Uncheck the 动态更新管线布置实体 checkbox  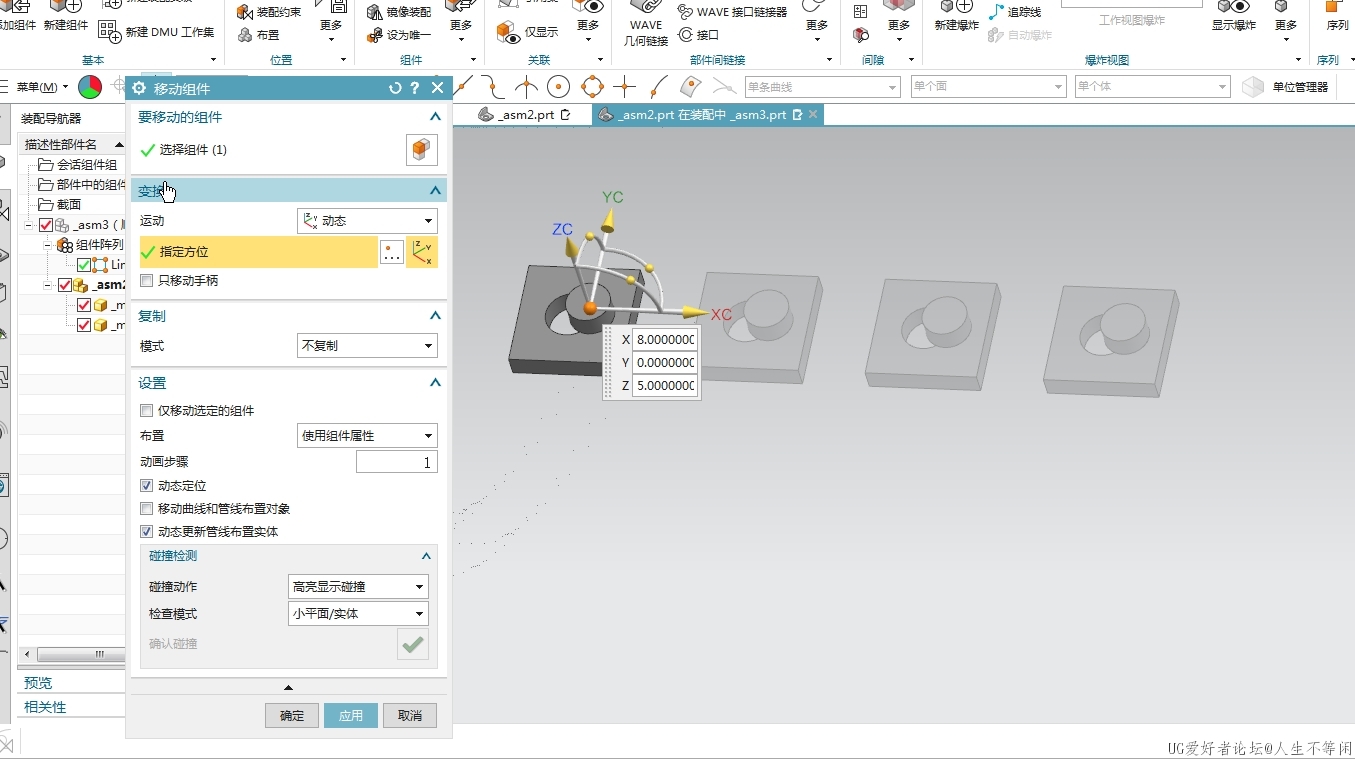pyautogui.click(x=147, y=532)
